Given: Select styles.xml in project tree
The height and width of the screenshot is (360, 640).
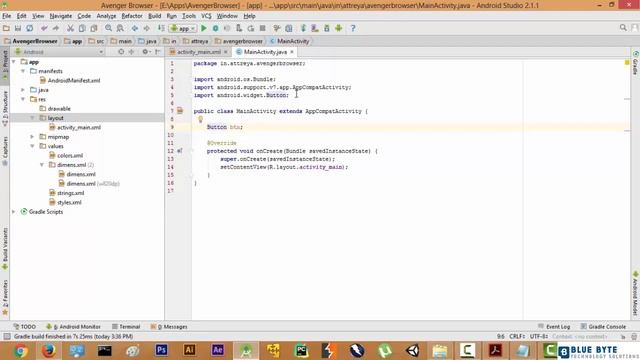Looking at the screenshot, I should (65, 202).
